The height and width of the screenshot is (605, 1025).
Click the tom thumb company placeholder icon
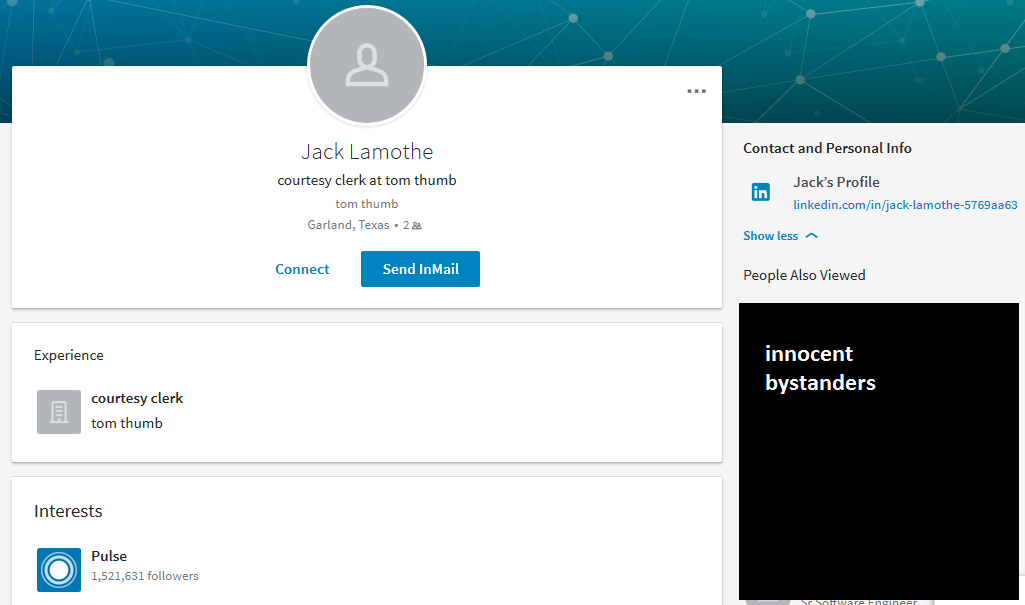click(x=59, y=412)
